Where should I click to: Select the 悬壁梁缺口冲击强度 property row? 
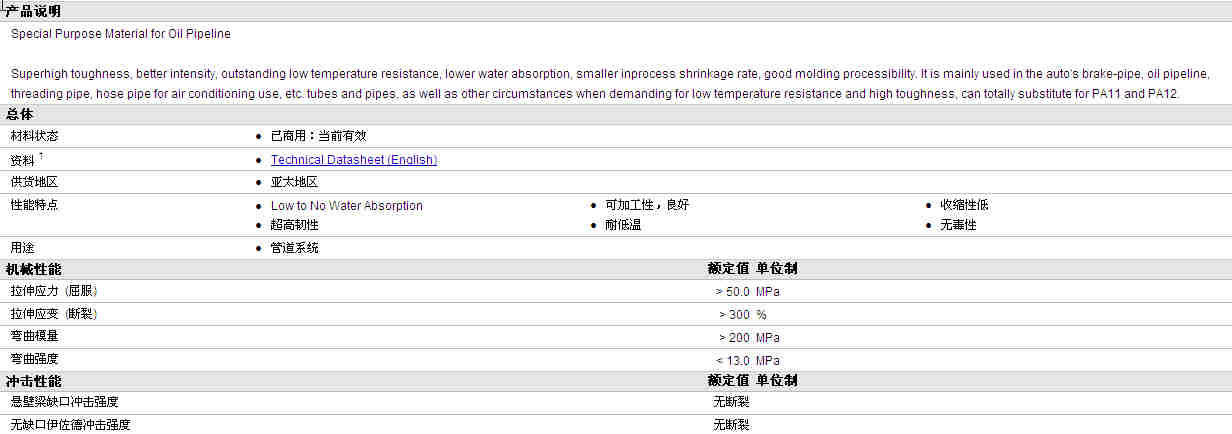tap(64, 402)
